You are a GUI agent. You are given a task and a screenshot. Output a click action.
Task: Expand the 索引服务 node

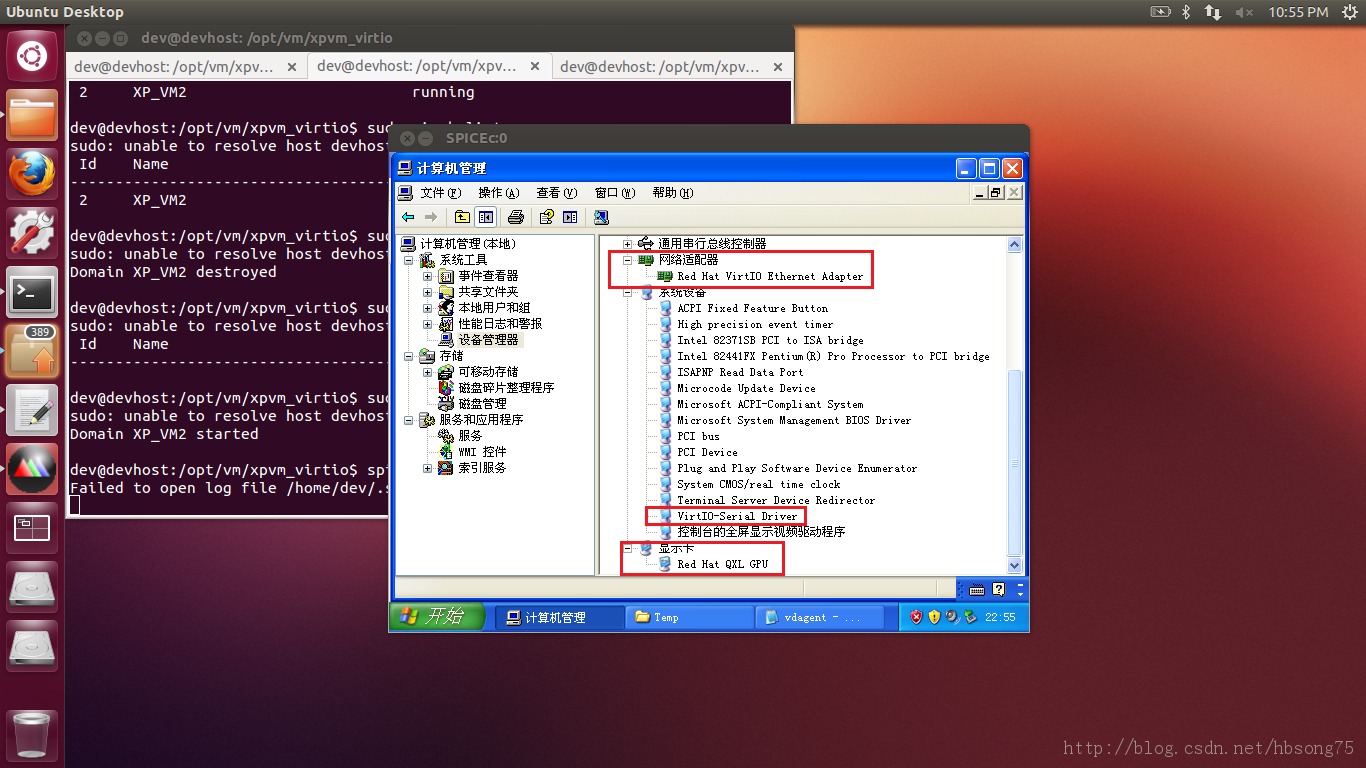(x=428, y=468)
